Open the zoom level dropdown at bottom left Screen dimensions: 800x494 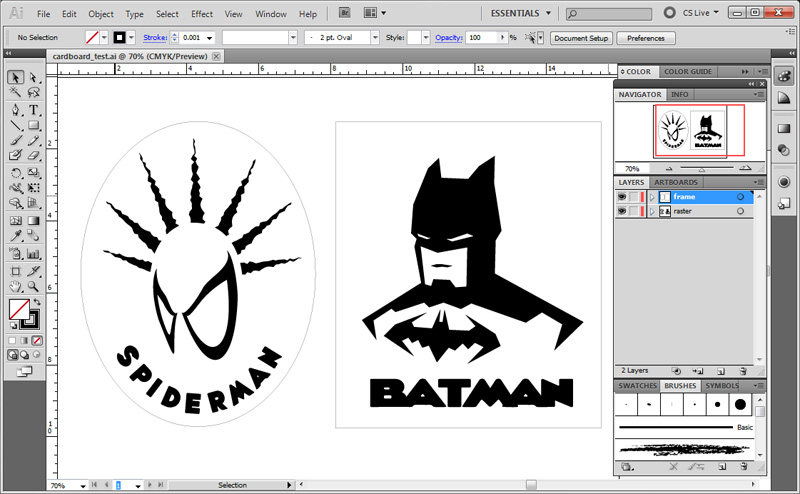point(83,486)
